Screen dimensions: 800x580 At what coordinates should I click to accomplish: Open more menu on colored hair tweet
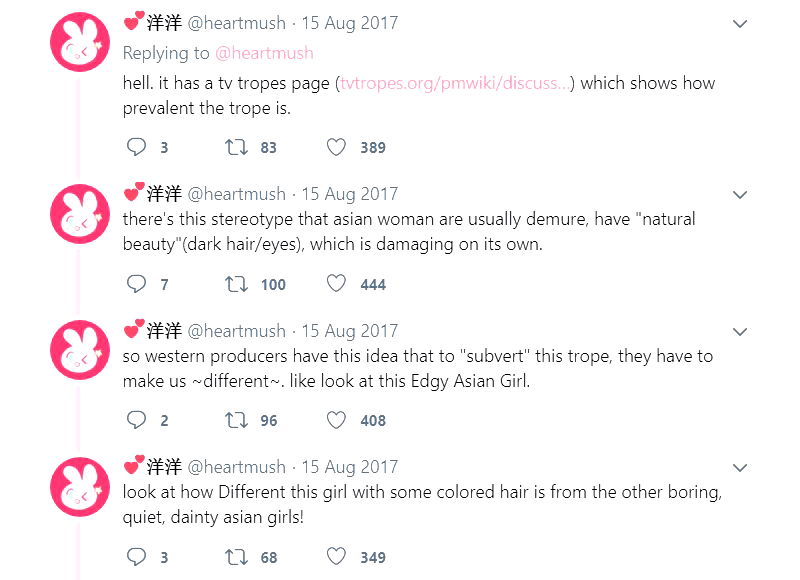(740, 467)
